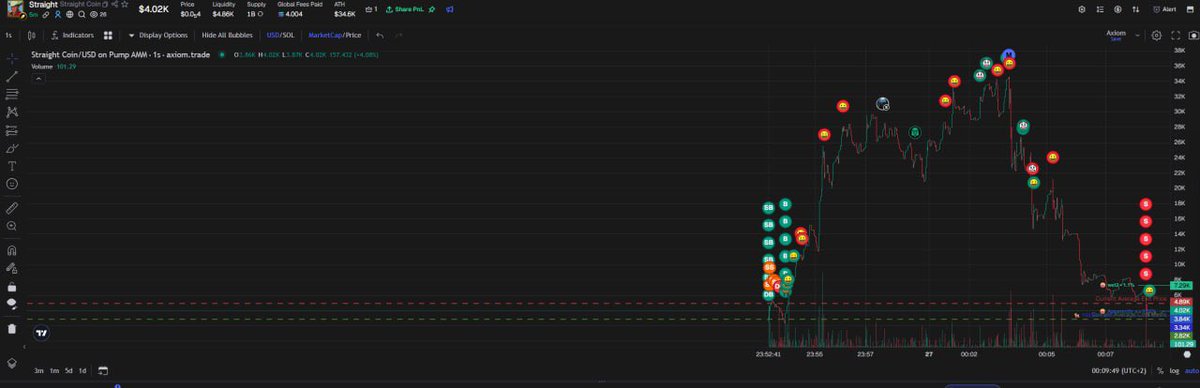1200x388 pixels.
Task: Click the TradingView logo badge
Action: click(x=41, y=333)
